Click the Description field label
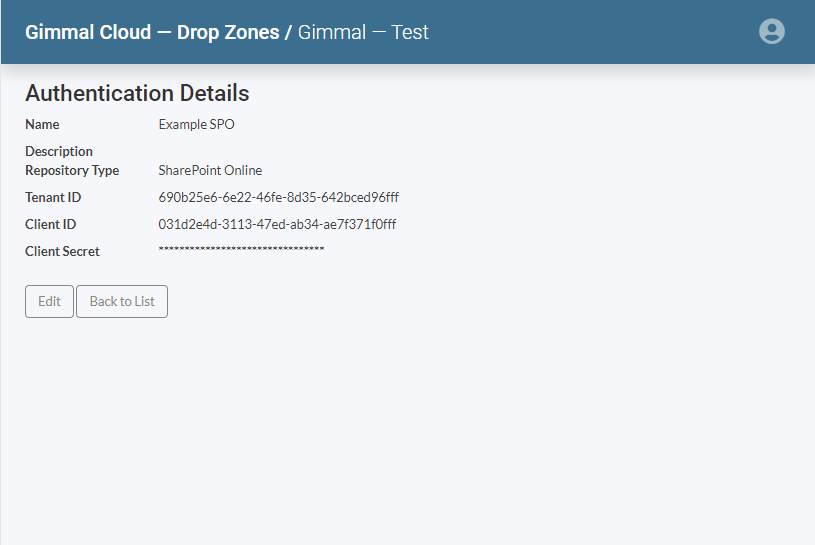Viewport: 815px width, 545px height. pos(59,152)
